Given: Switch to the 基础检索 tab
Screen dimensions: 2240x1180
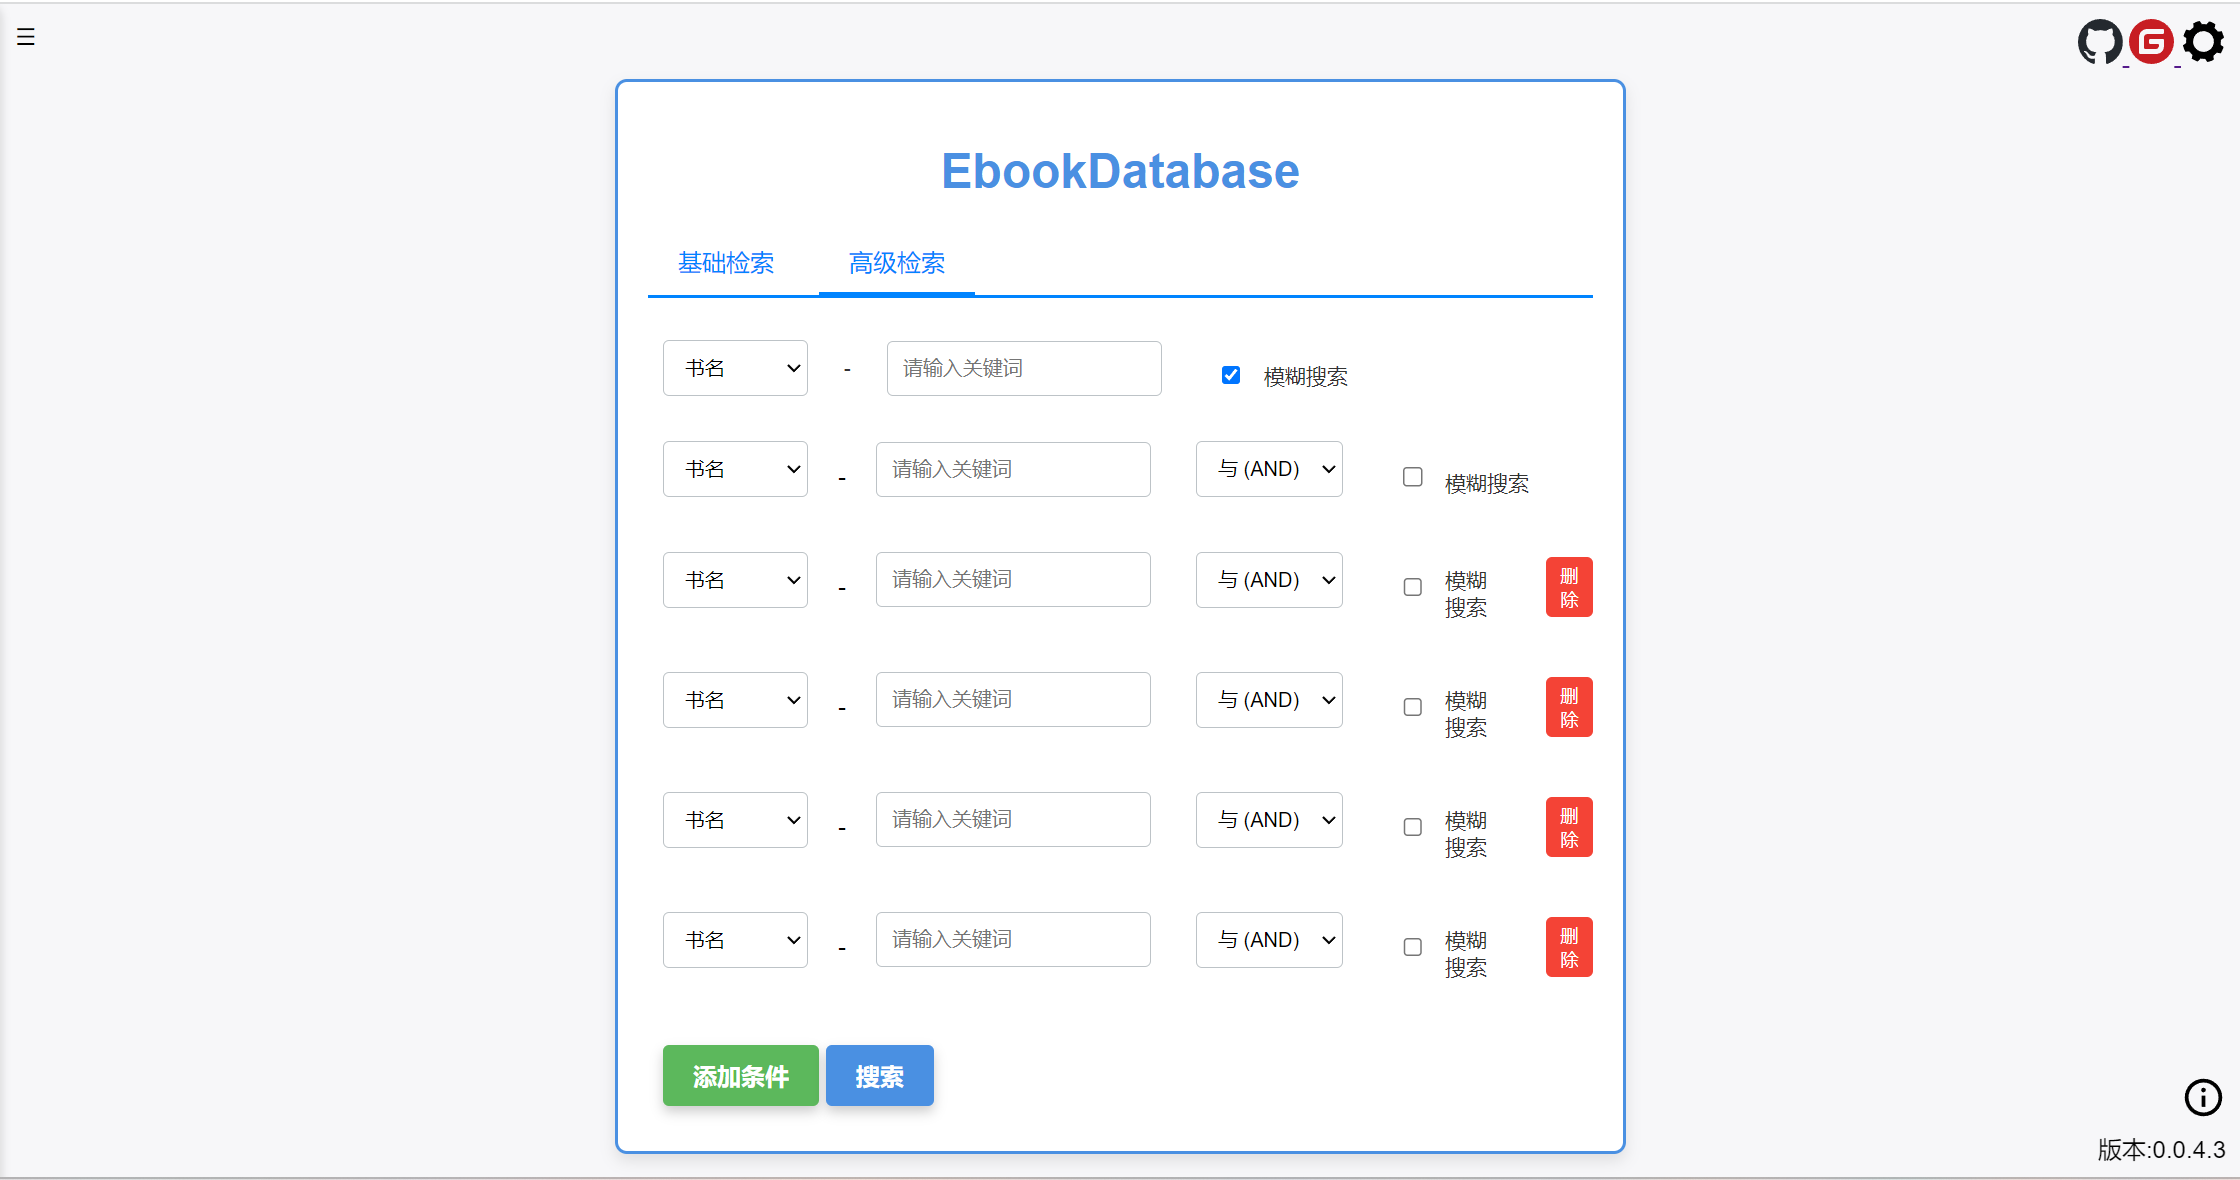Looking at the screenshot, I should (x=726, y=263).
